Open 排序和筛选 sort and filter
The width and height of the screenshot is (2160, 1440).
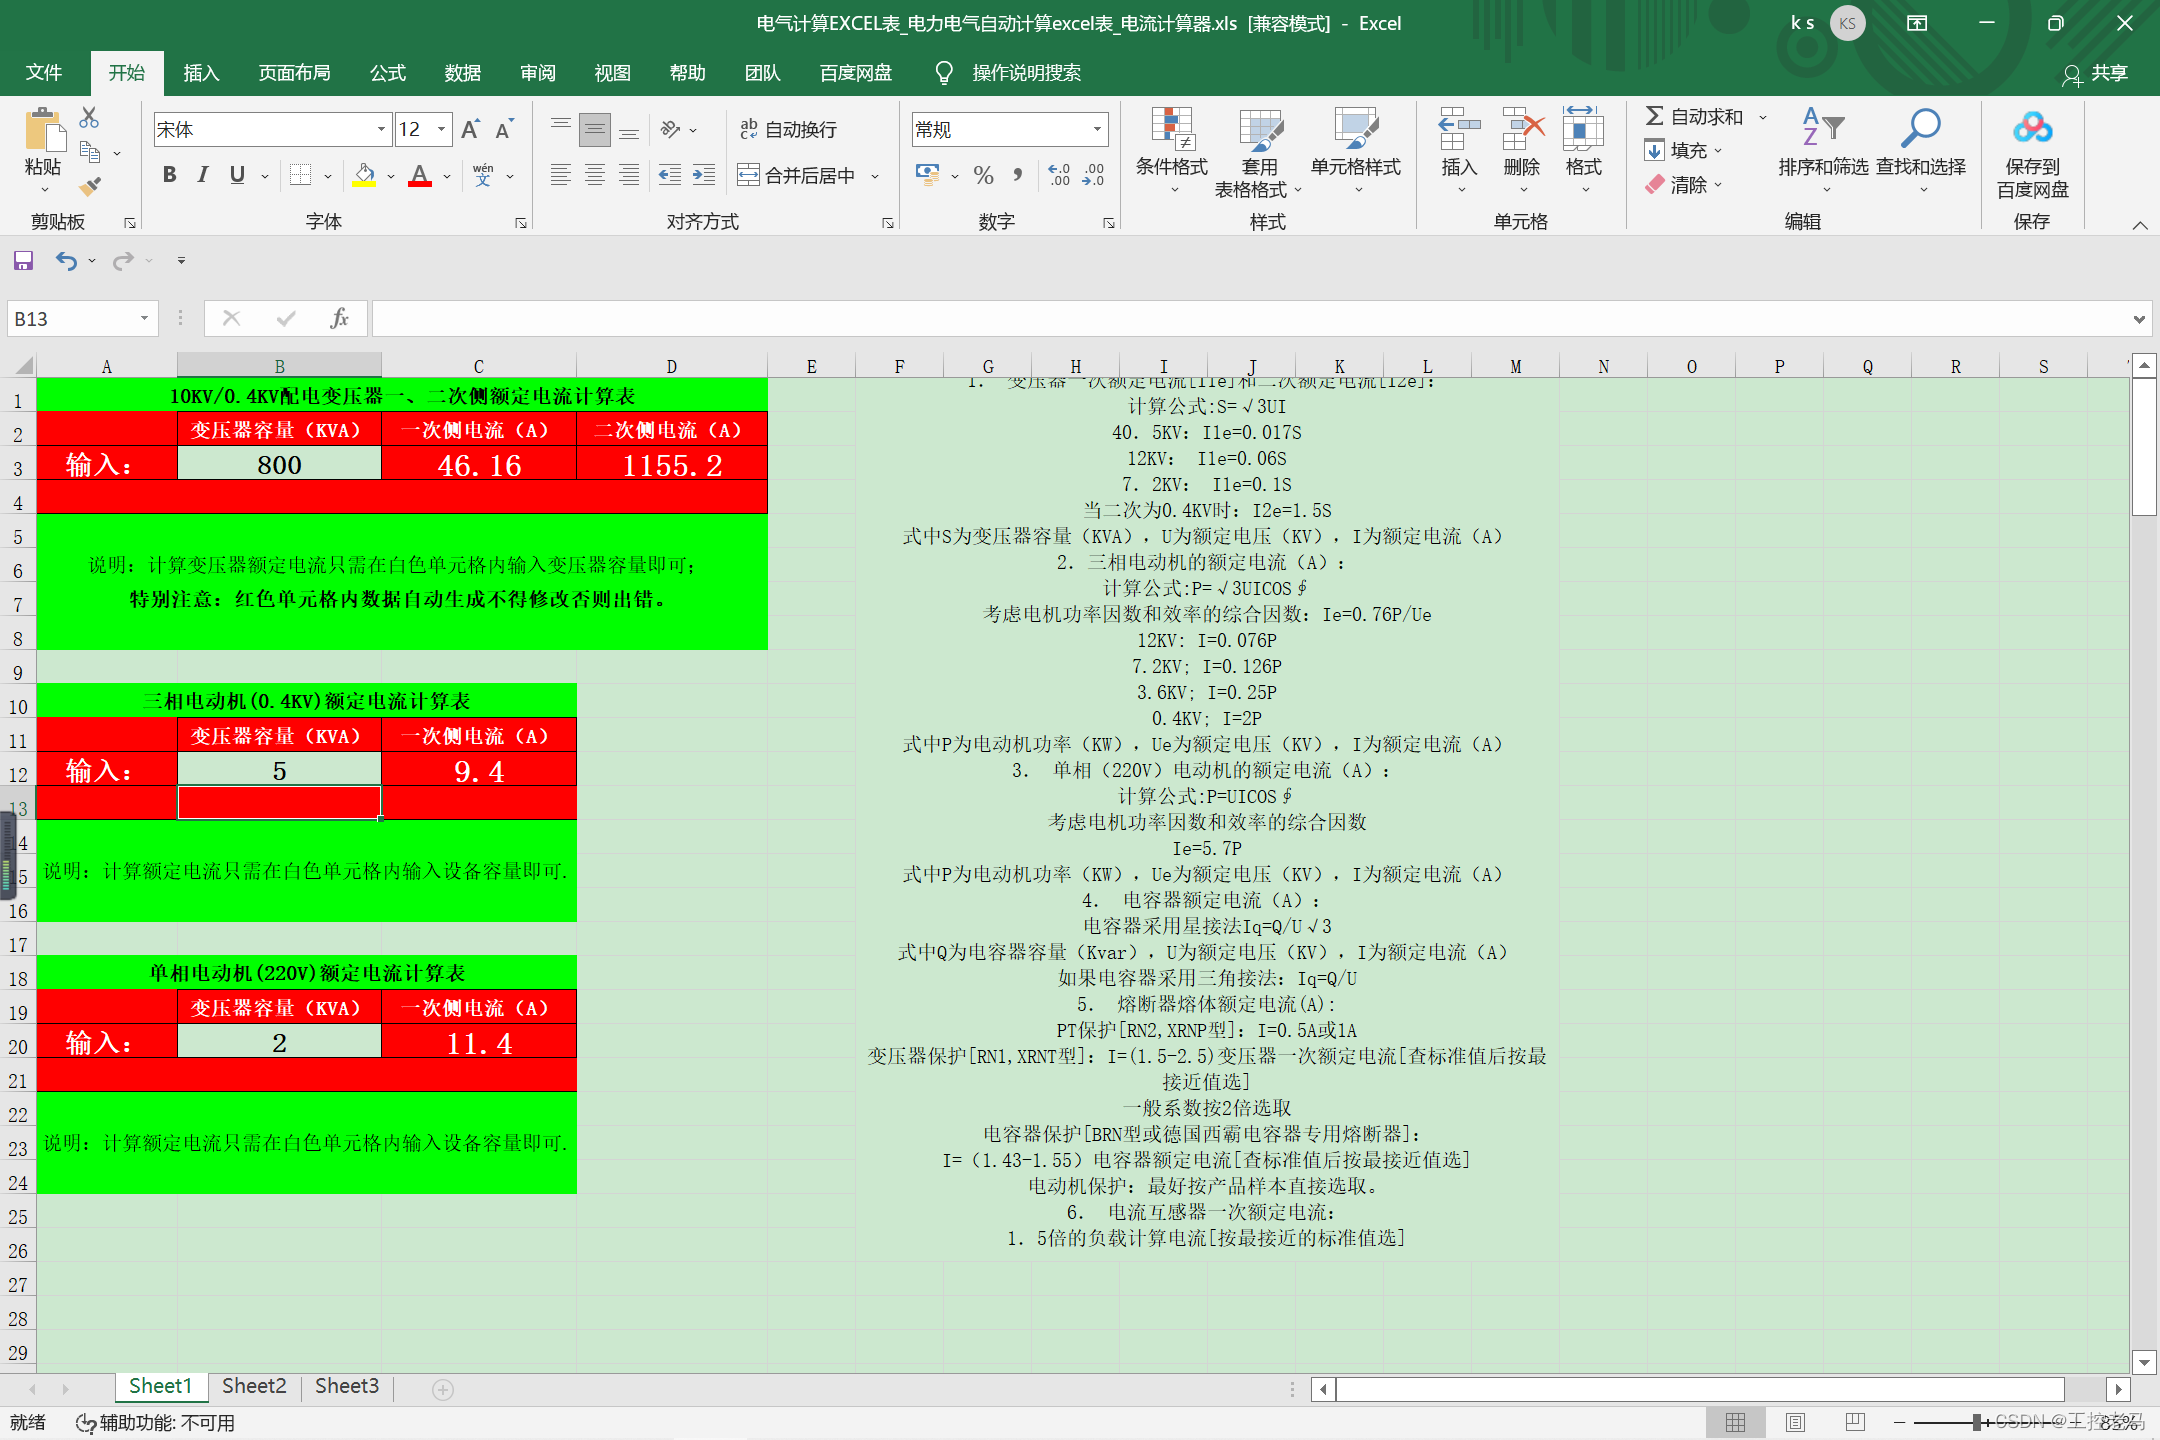(1823, 150)
